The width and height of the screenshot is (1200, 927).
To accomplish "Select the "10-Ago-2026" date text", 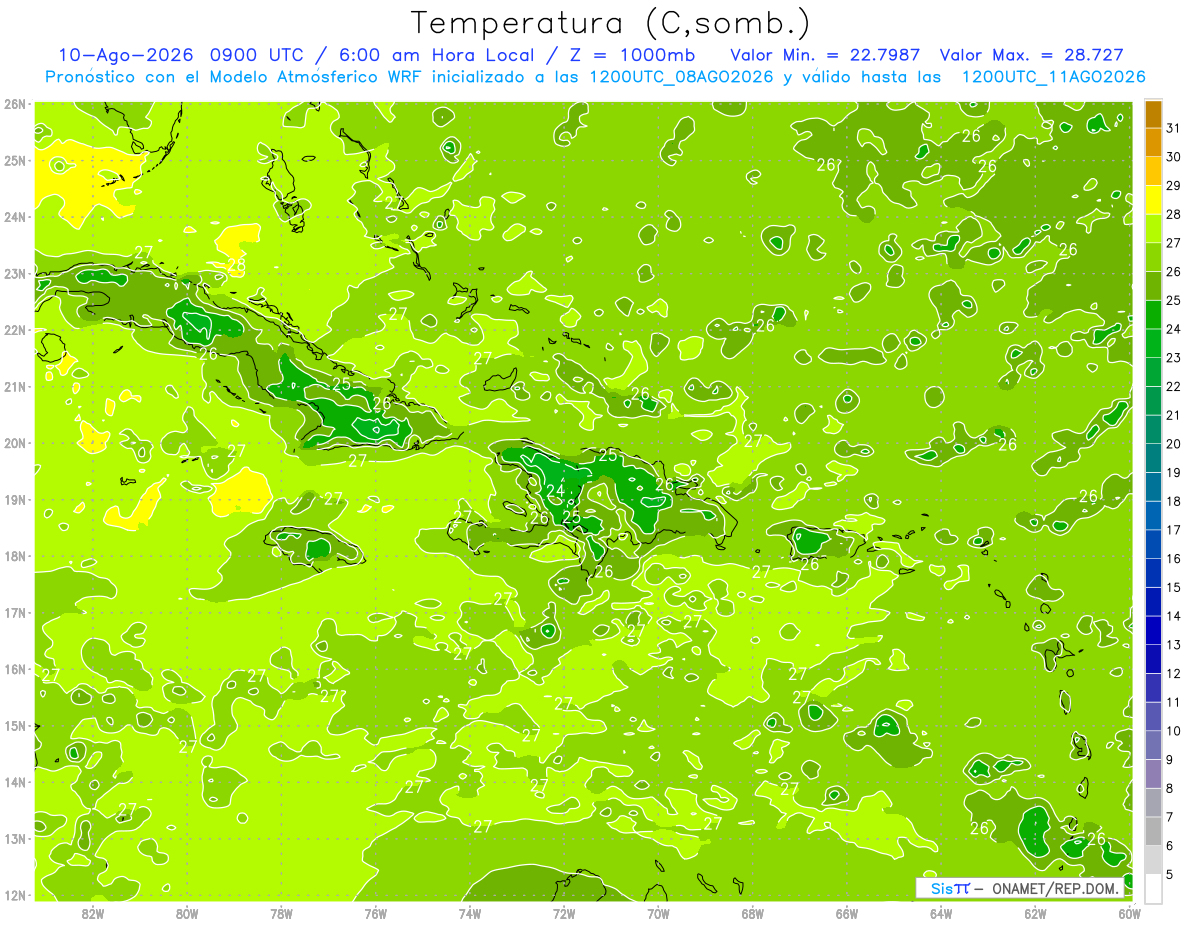I will pos(127,55).
